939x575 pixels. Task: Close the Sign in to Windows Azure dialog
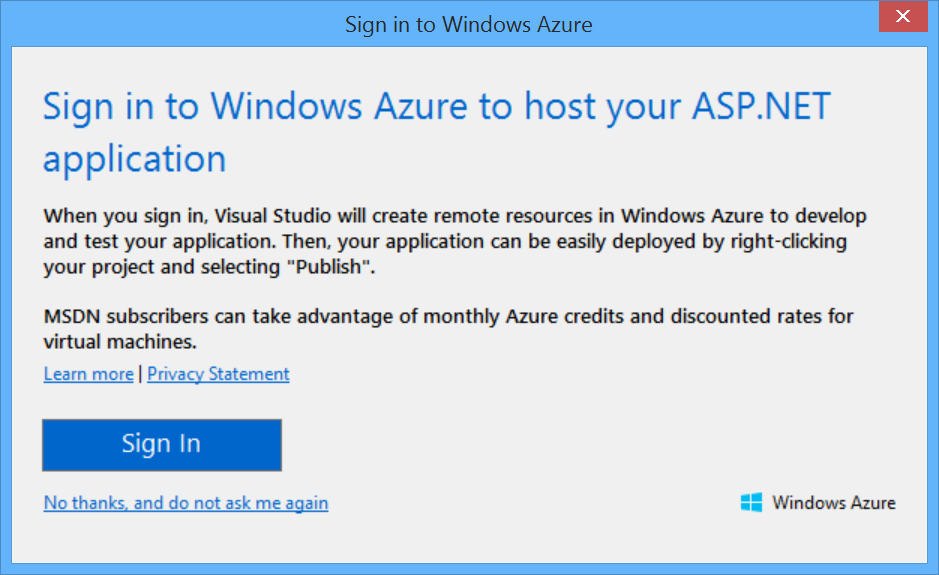(902, 18)
